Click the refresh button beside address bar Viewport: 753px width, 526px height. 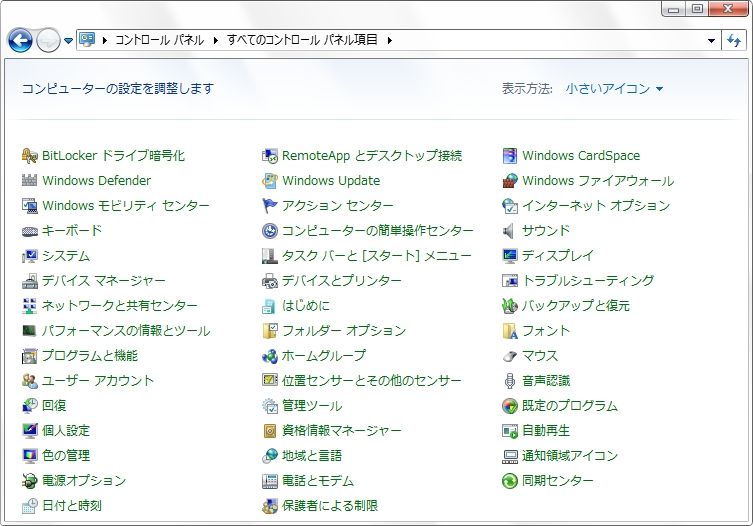(x=734, y=40)
